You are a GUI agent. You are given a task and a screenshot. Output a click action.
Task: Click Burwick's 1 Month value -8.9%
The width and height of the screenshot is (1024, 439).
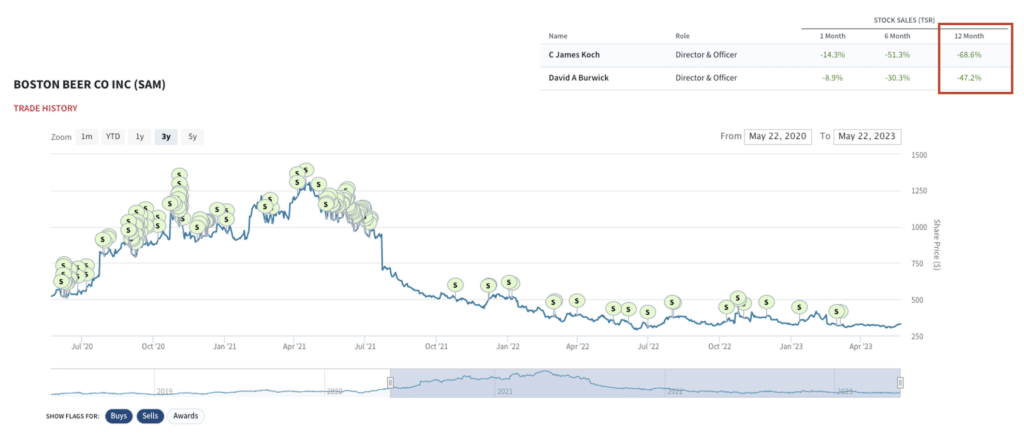pyautogui.click(x=834, y=78)
